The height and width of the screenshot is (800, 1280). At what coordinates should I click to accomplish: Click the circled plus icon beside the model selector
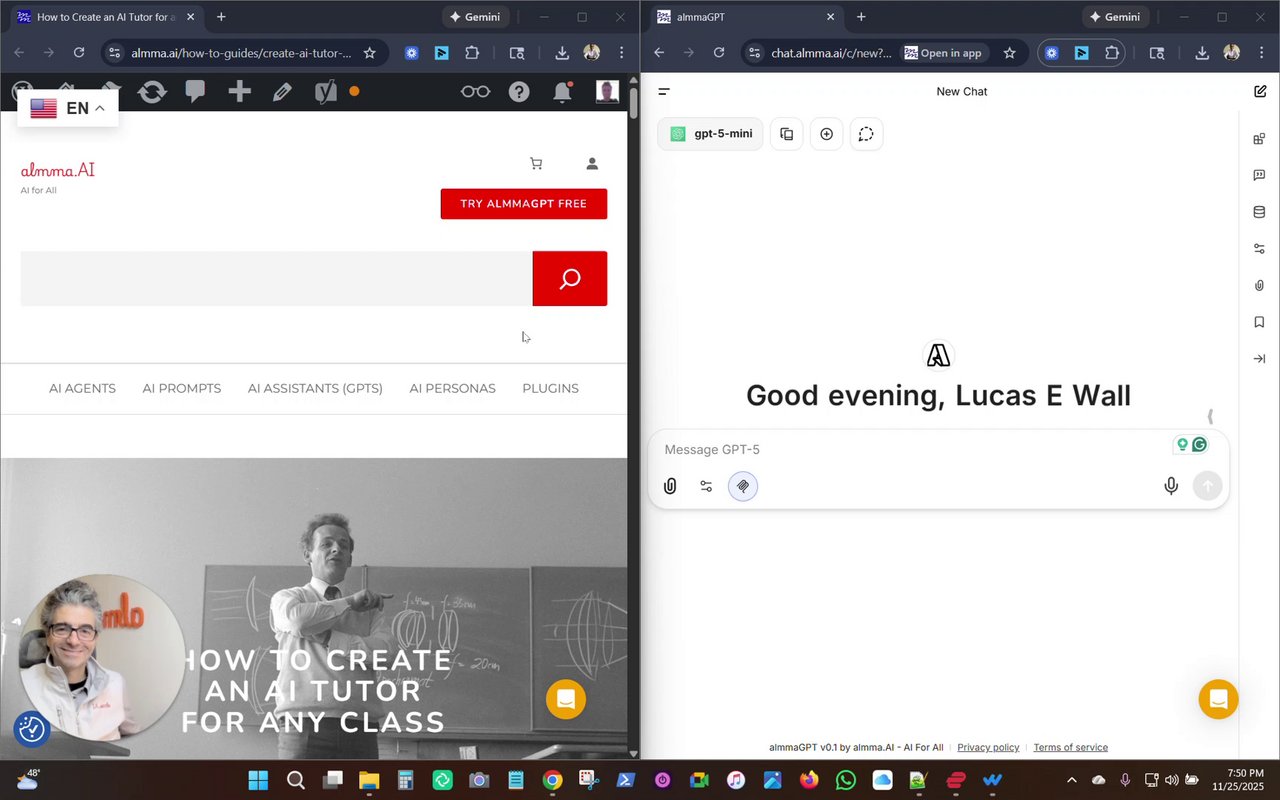point(826,134)
